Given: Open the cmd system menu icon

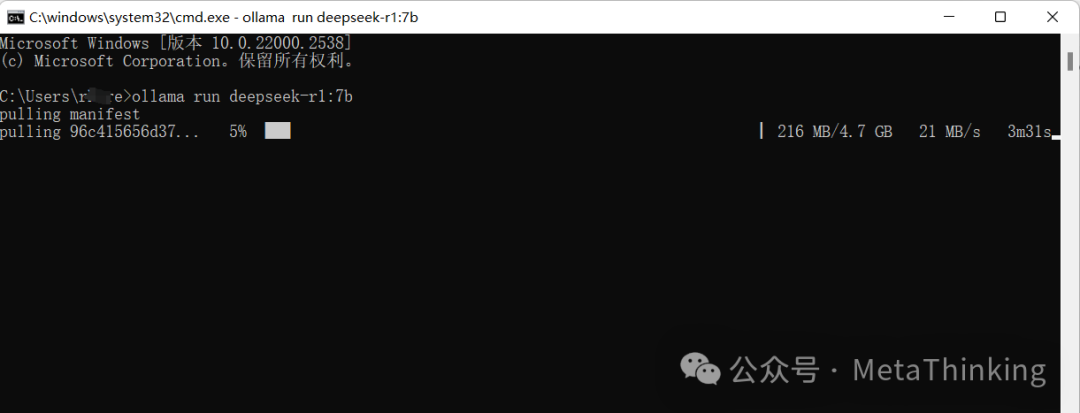Looking at the screenshot, I should click(15, 17).
